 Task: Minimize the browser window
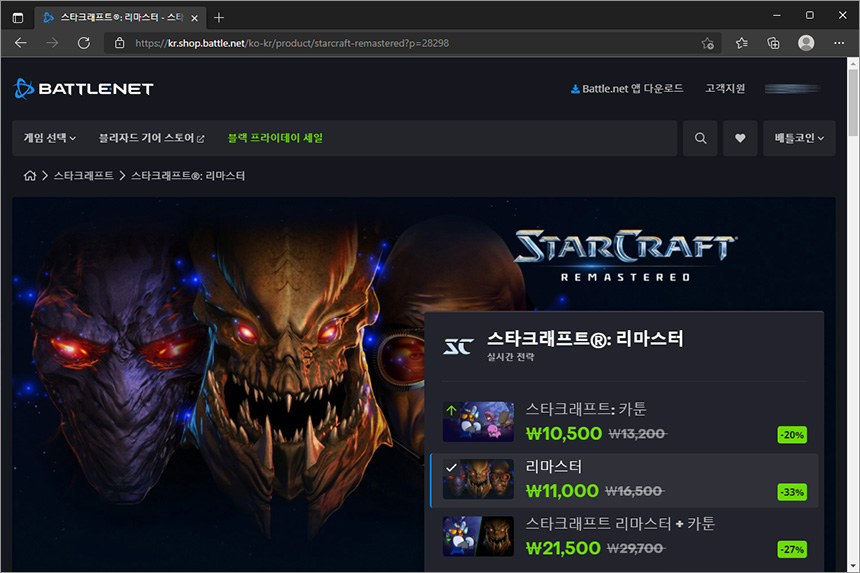777,15
